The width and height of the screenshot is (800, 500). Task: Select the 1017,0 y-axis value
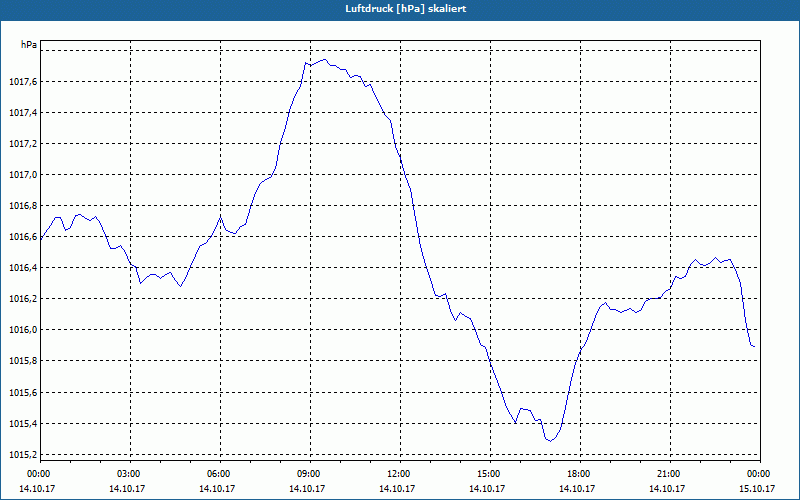[x=23, y=175]
